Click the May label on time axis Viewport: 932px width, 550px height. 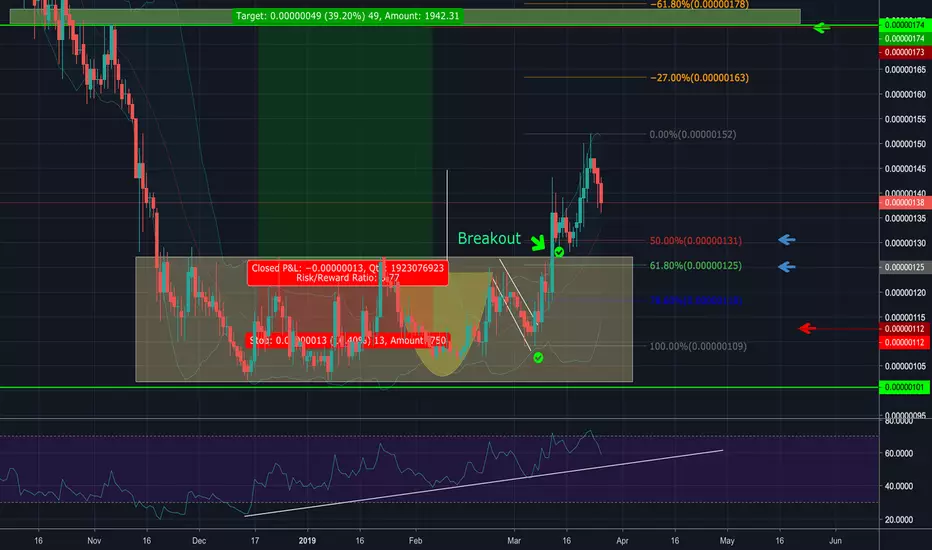point(727,540)
